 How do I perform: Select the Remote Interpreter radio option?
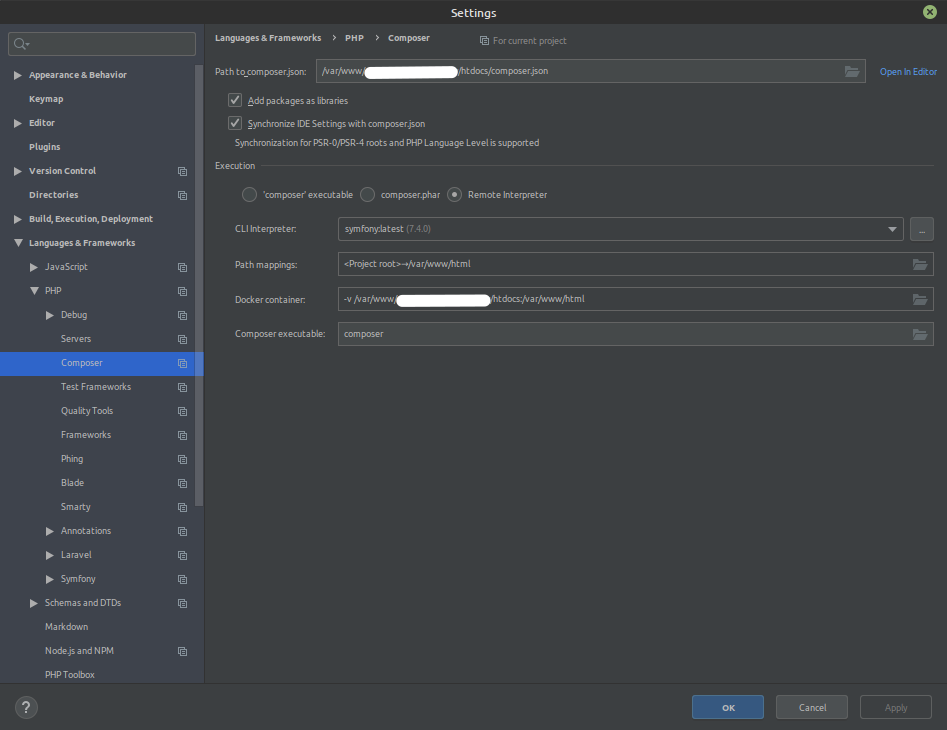coord(454,194)
